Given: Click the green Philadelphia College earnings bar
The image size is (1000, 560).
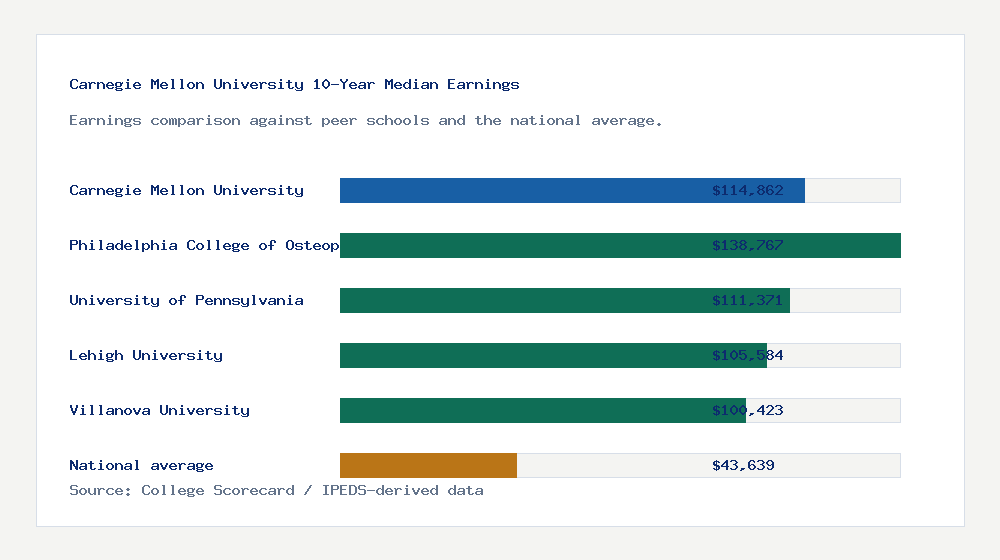Looking at the screenshot, I should point(620,246).
